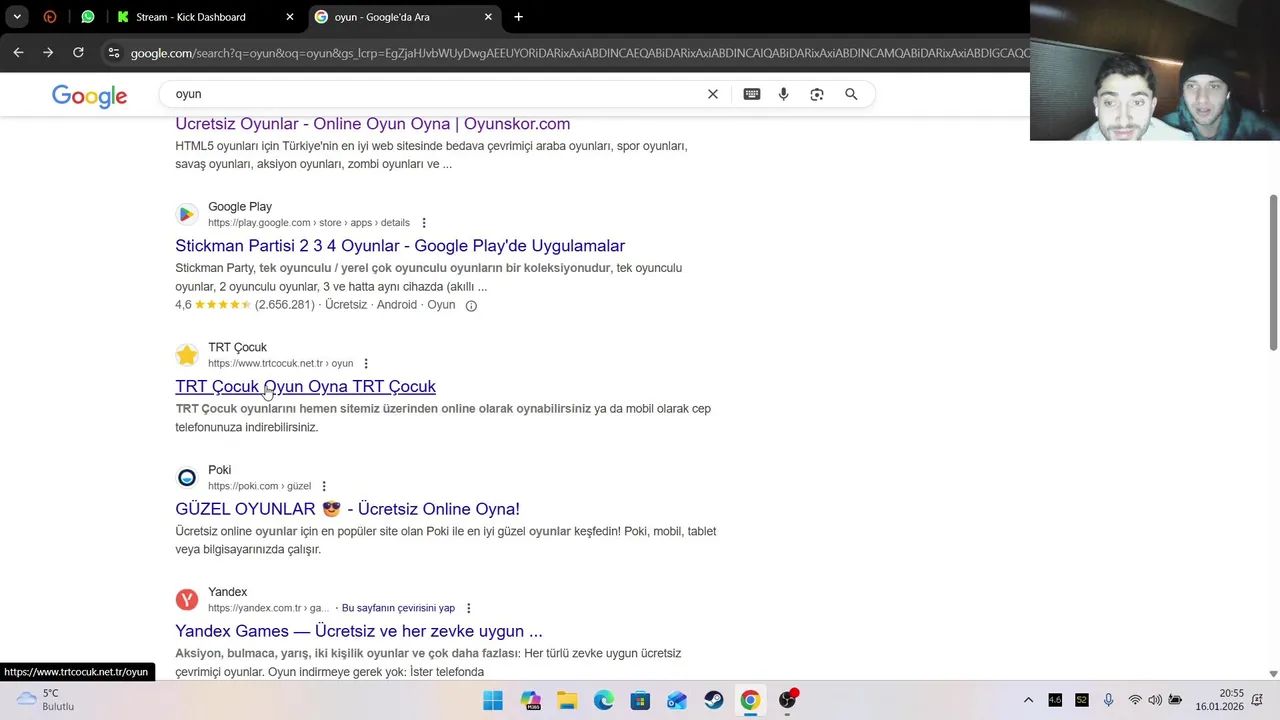Open TRT Çocuk Oyun Oyna link
1280x720 pixels.
coord(305,387)
